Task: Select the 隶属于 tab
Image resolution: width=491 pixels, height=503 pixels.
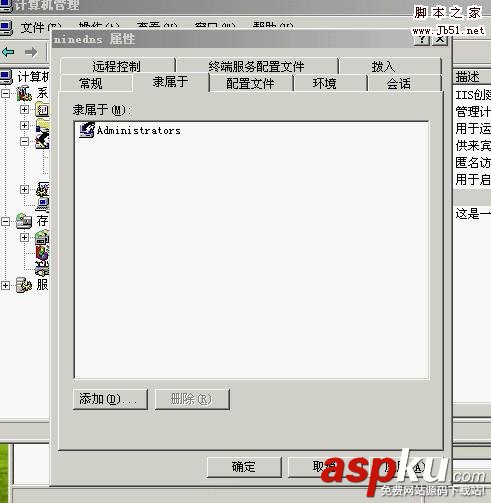Action: pyautogui.click(x=171, y=82)
